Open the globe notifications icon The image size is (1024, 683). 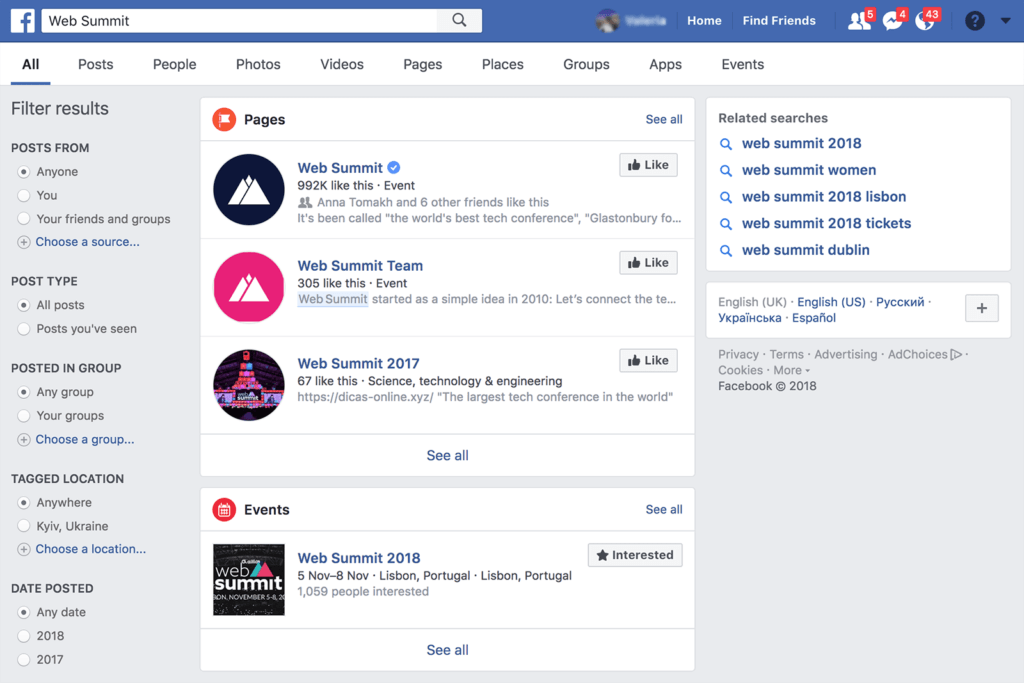(x=924, y=21)
